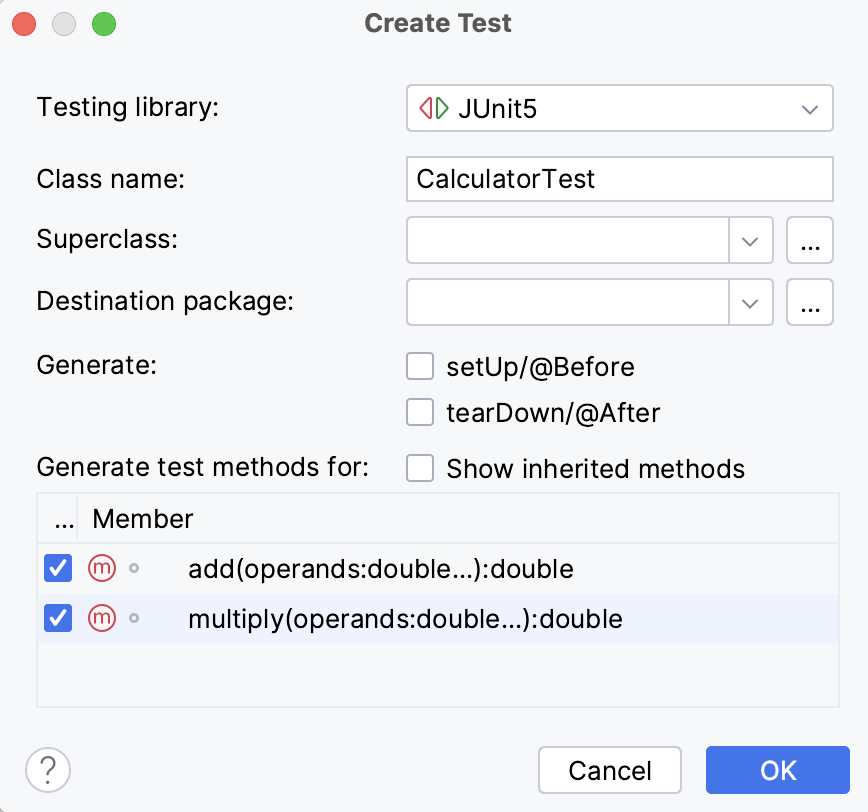Uncheck the add method test generation
This screenshot has width=868, height=812.
click(57, 568)
